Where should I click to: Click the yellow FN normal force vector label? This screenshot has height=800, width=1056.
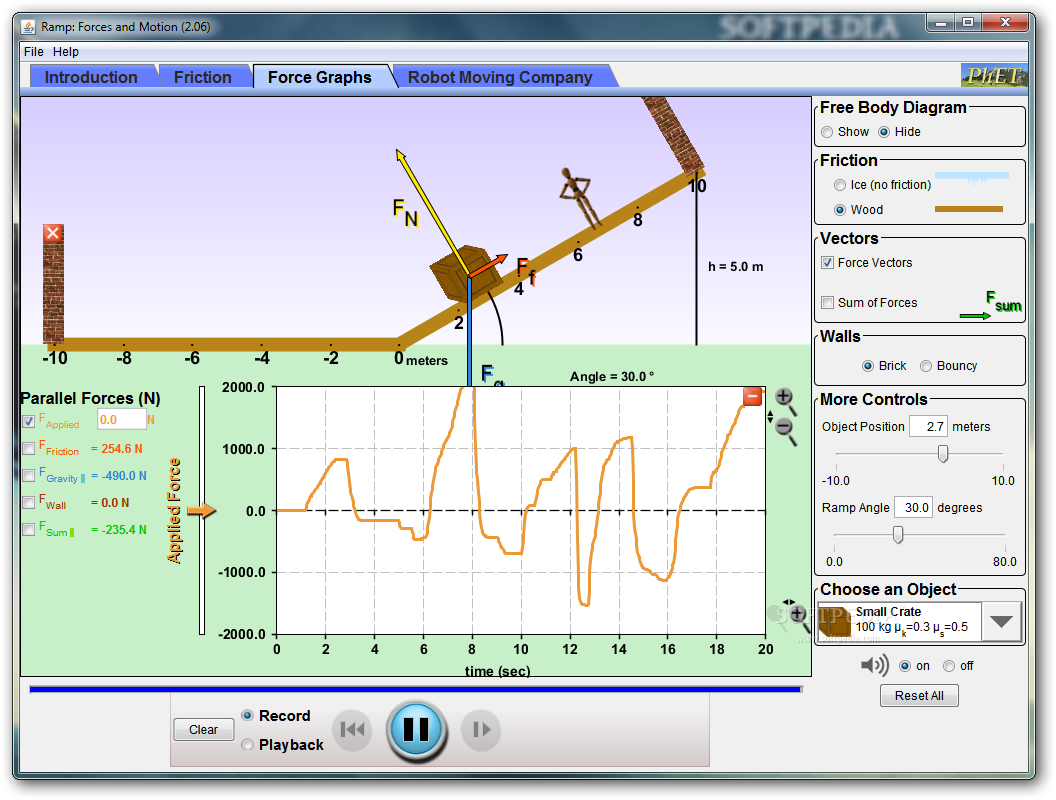point(405,213)
